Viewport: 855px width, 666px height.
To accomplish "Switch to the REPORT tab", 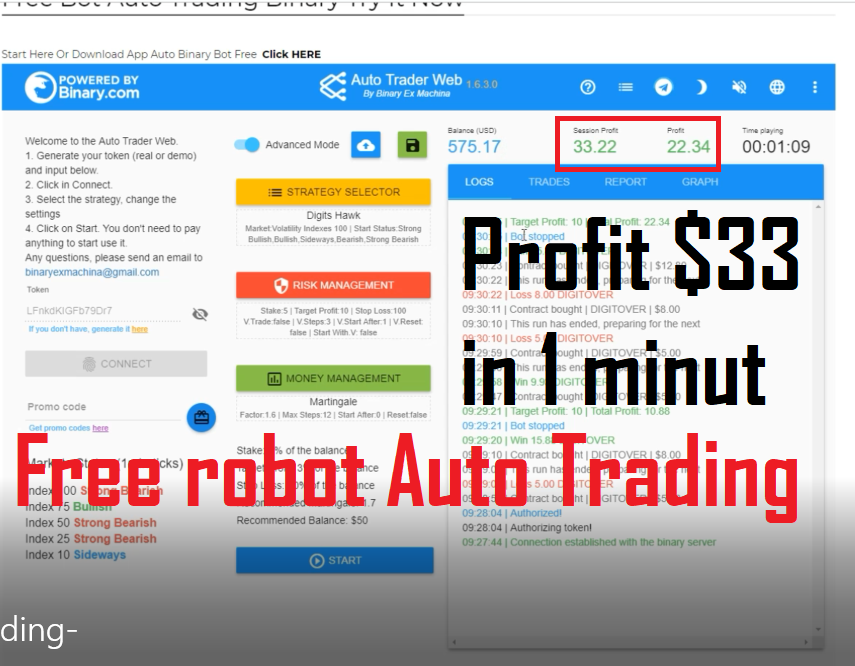I will tap(625, 182).
